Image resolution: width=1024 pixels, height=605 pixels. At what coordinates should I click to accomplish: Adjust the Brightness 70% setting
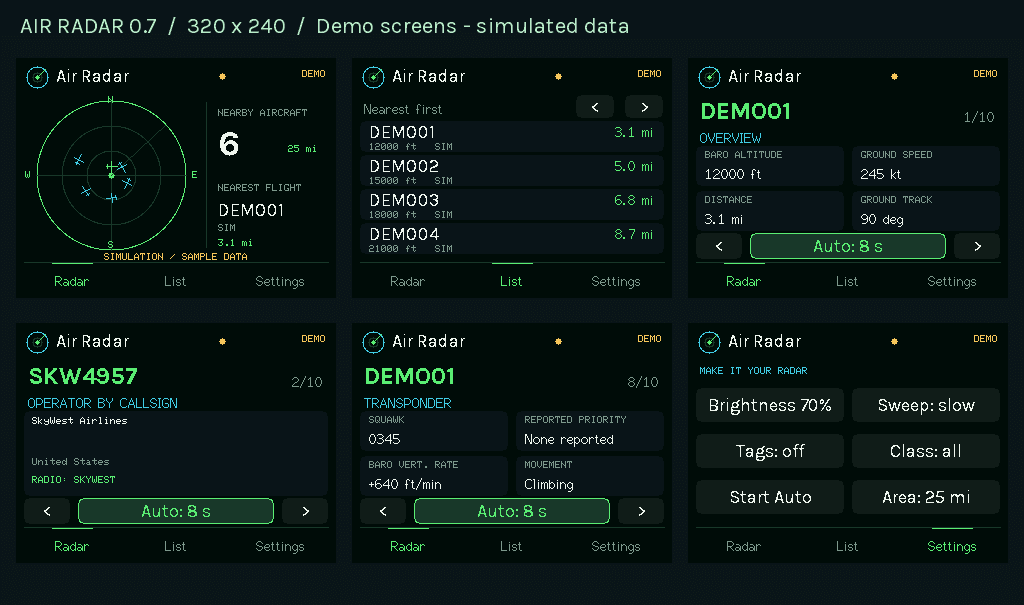pos(770,405)
